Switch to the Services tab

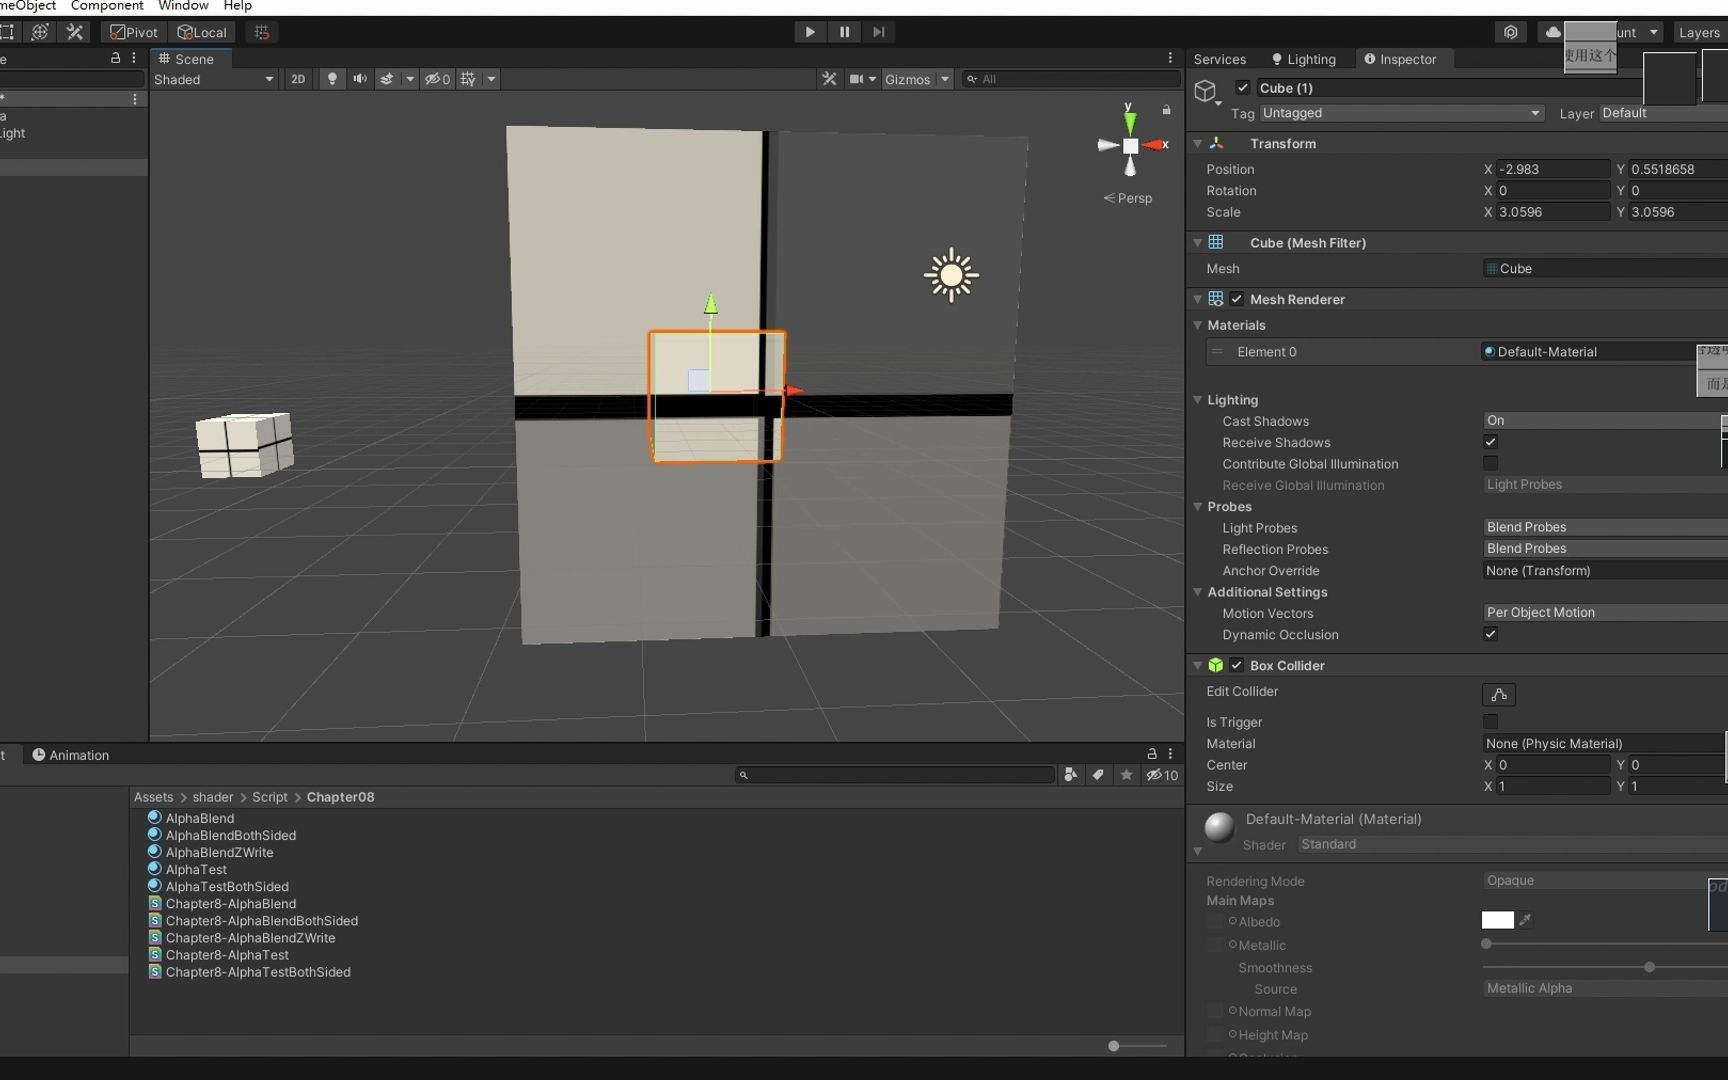point(1219,59)
